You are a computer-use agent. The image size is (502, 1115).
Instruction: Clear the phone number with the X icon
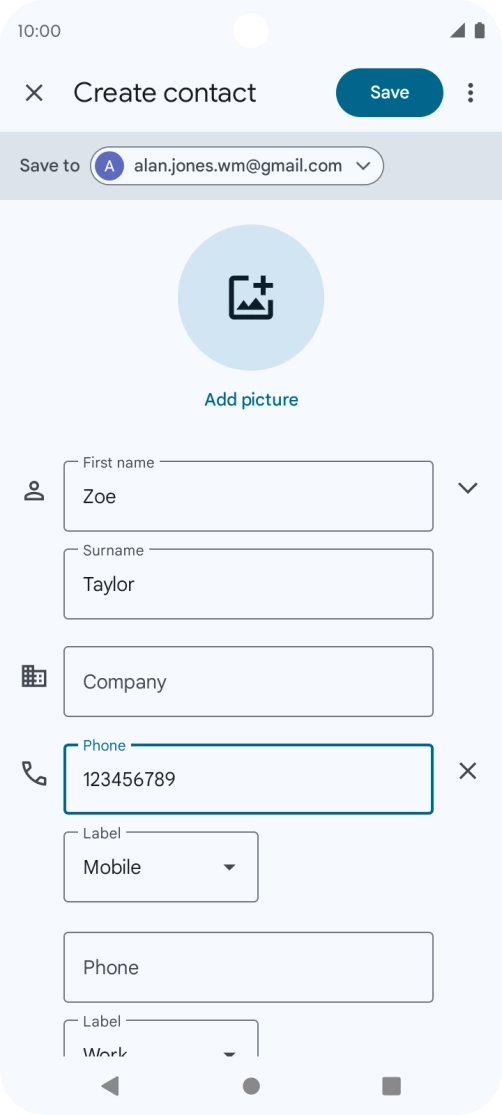click(467, 771)
